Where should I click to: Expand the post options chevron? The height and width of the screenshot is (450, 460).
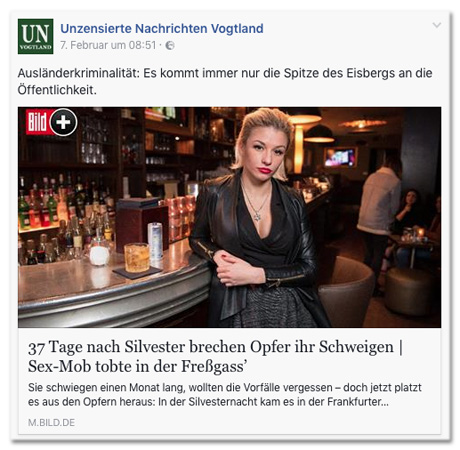coord(437,25)
